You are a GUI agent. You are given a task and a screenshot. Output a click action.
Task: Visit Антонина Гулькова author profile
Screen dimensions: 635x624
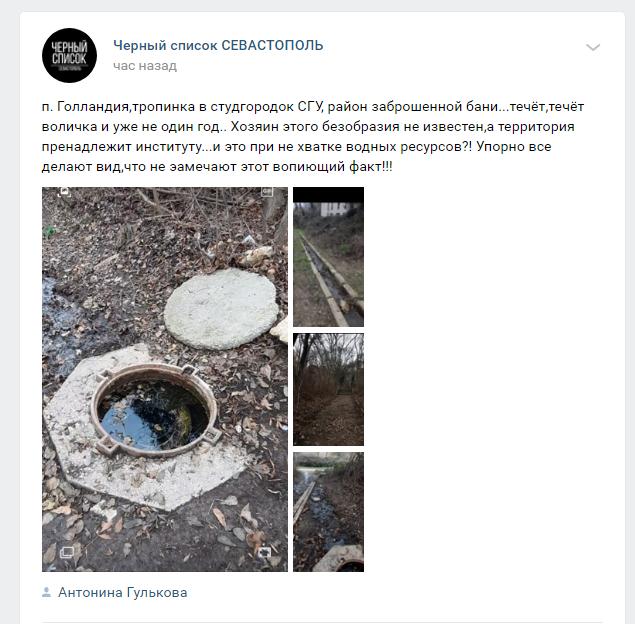pos(122,592)
